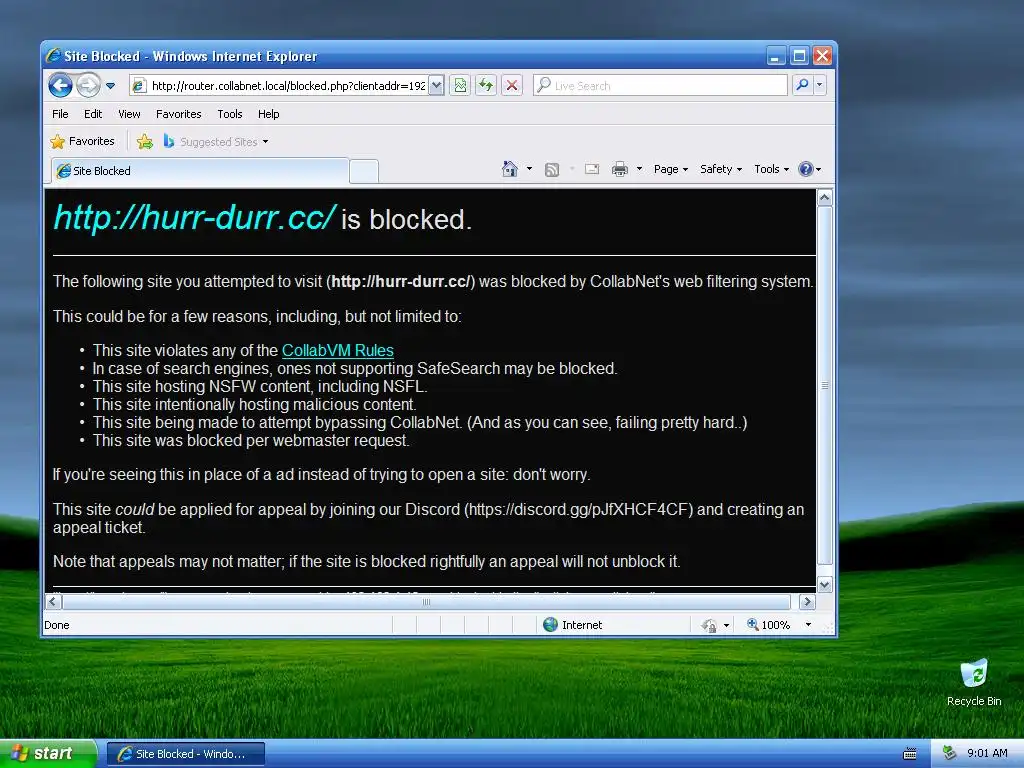The width and height of the screenshot is (1024, 768).
Task: Follow the CollabVM Rules link
Action: click(338, 351)
